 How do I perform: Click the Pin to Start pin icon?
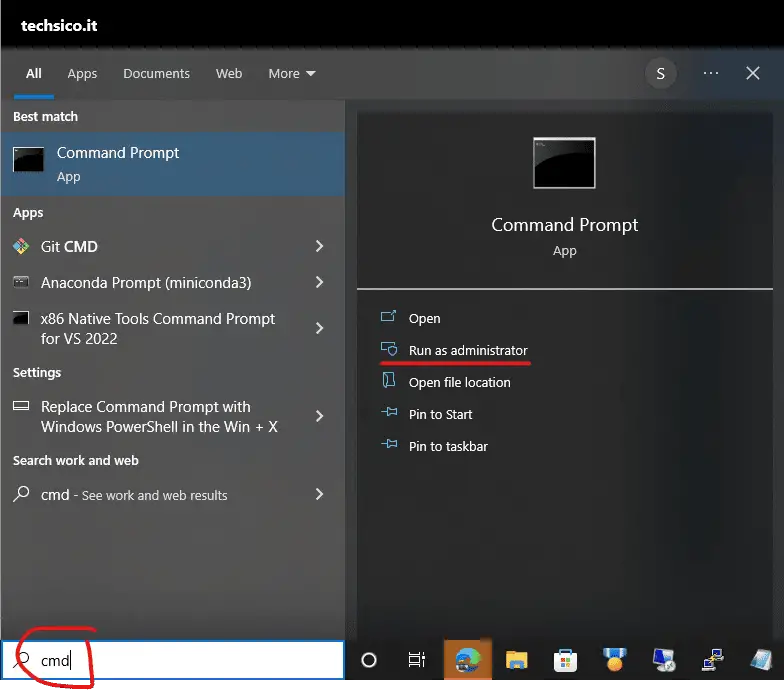389,412
